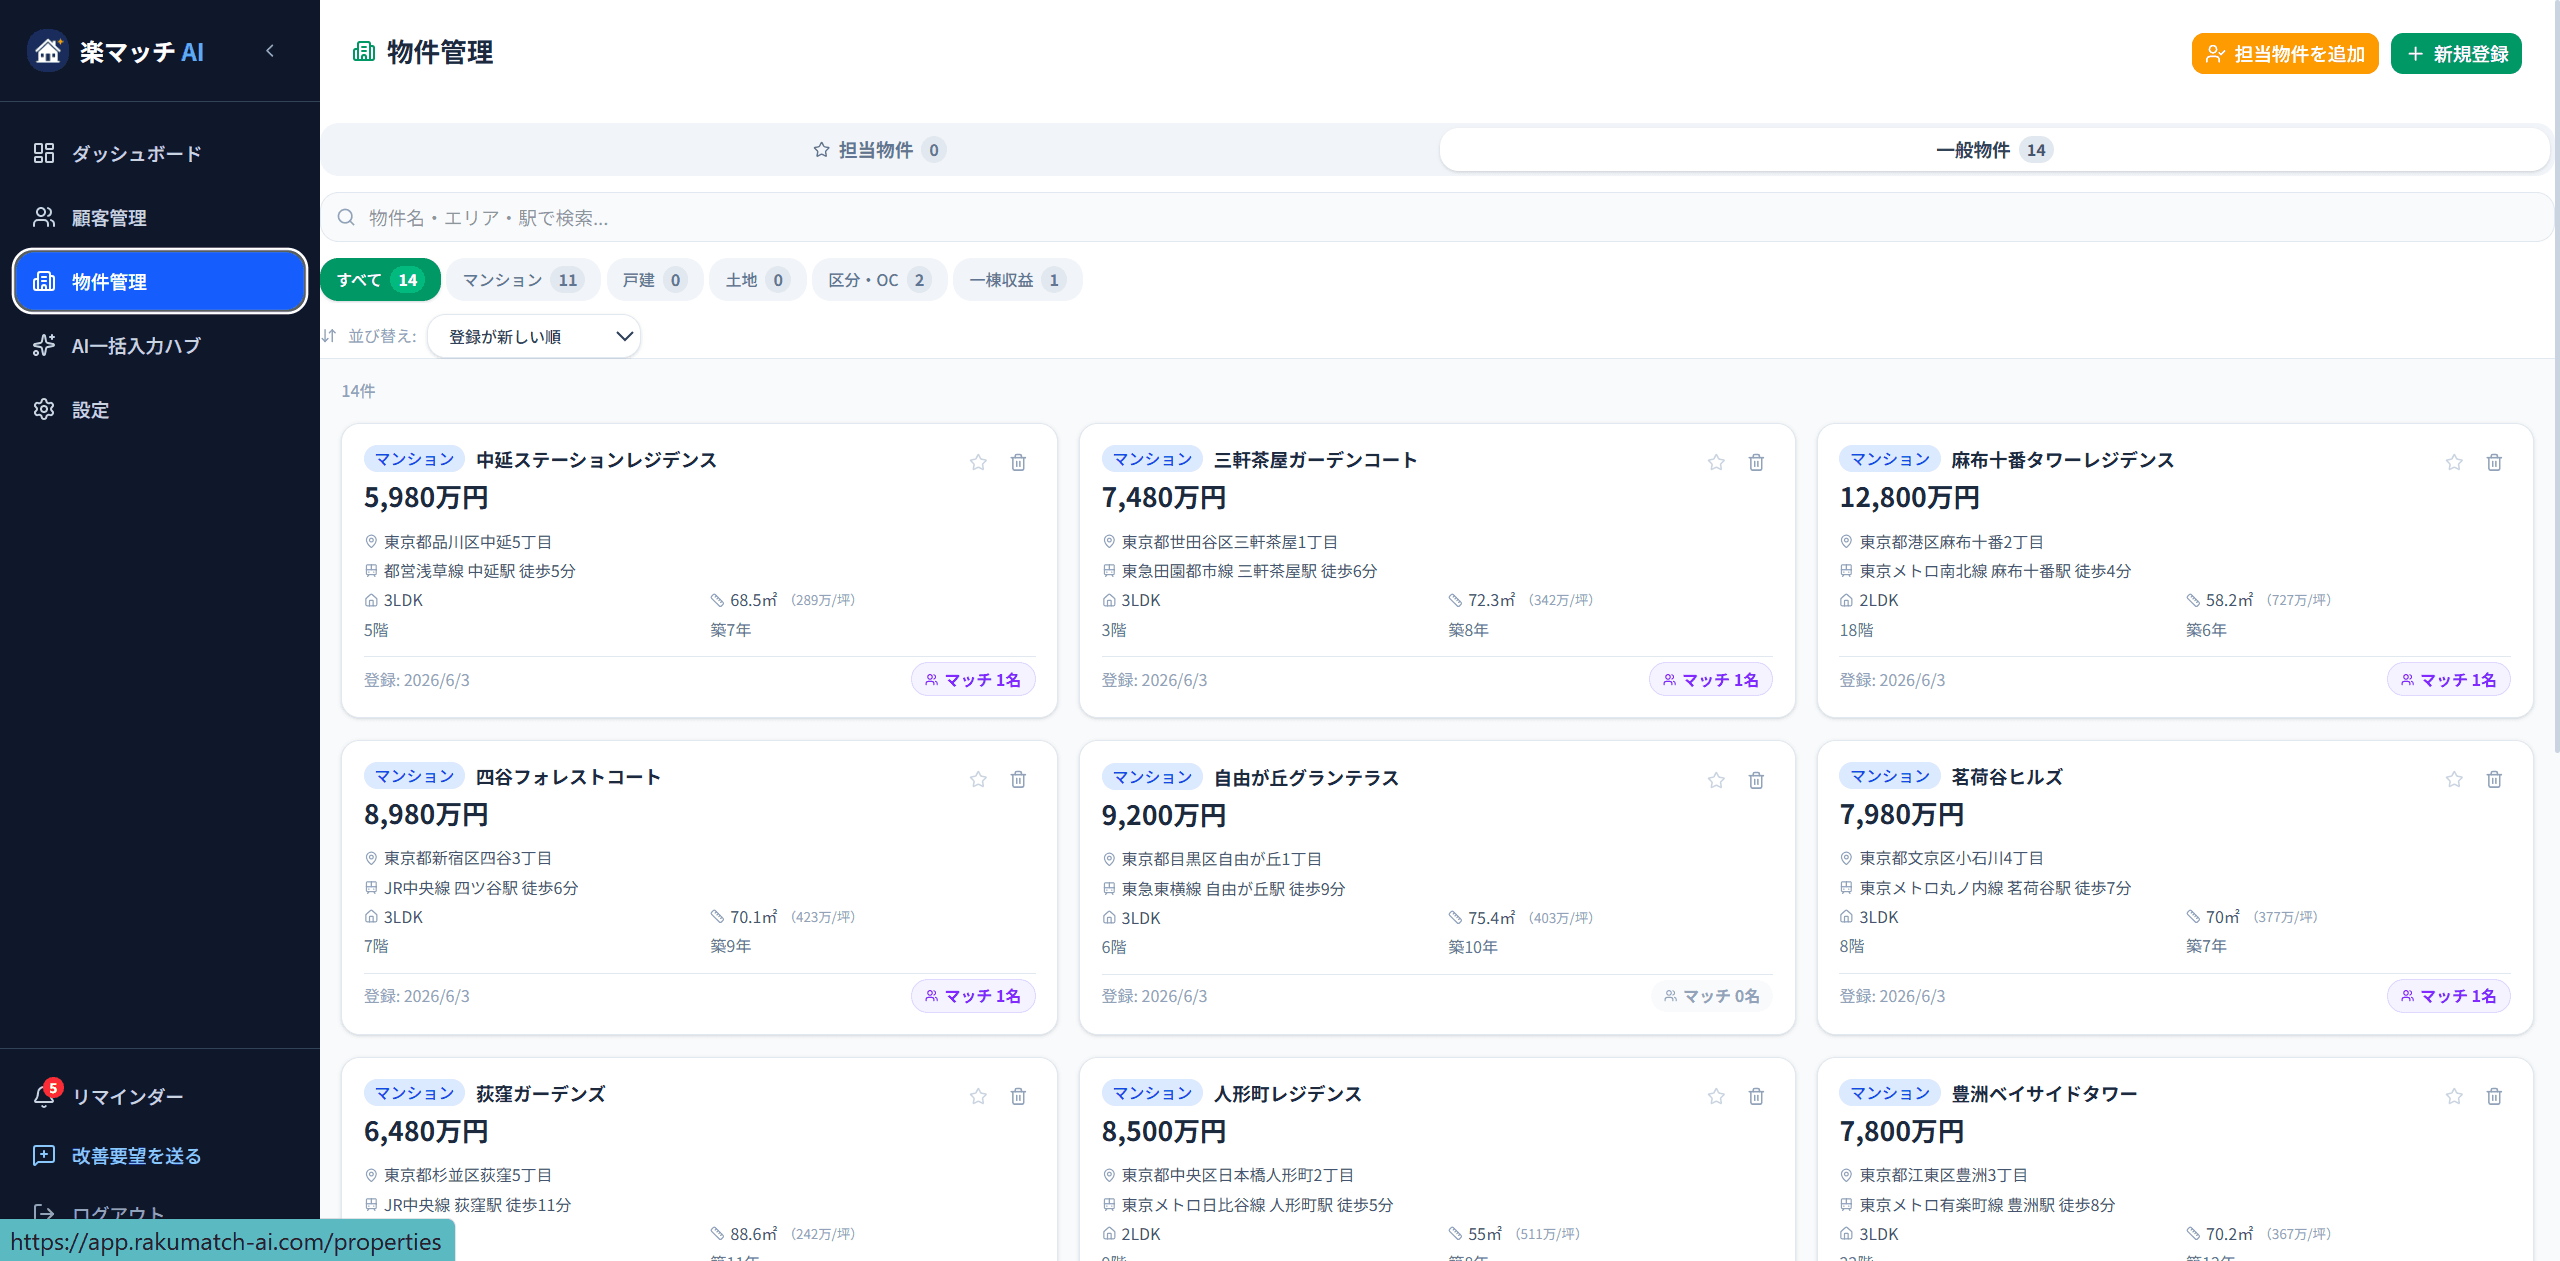The image size is (2560, 1261).
Task: Open 設定 in the sidebar
Action: click(x=160, y=409)
